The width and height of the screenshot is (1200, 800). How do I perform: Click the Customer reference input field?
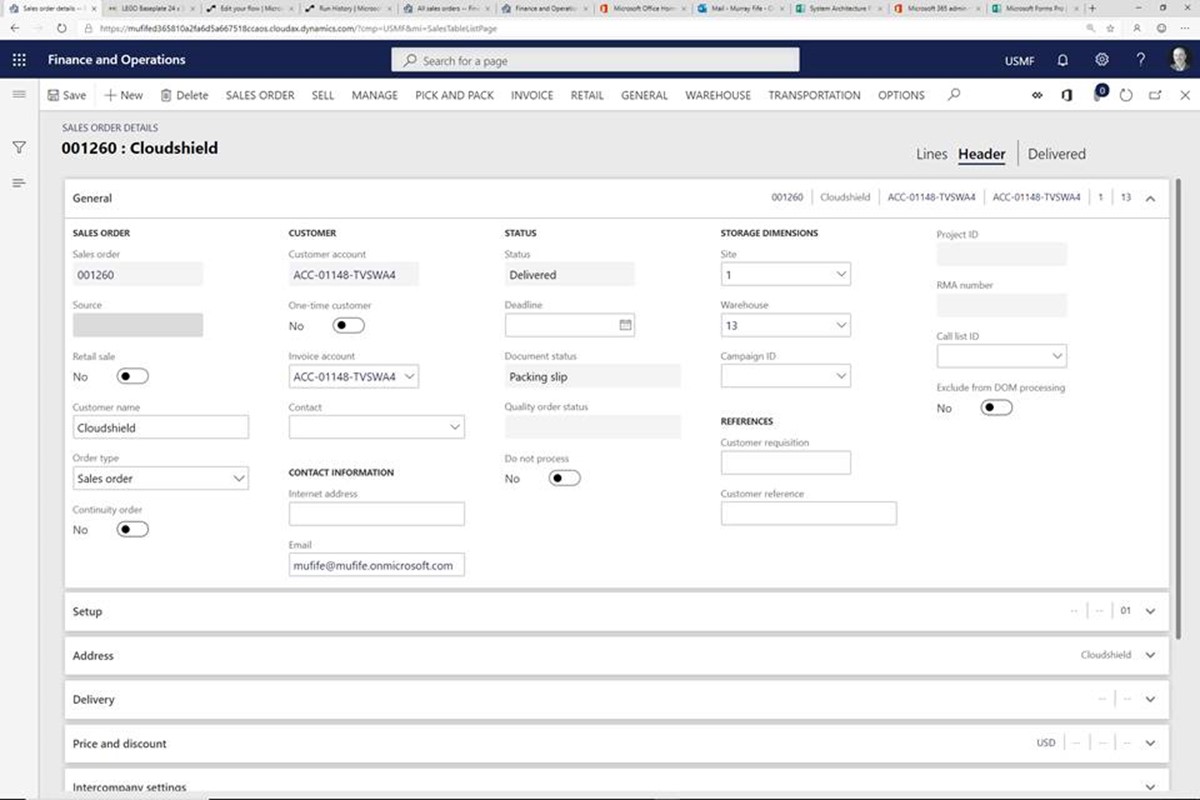(x=808, y=514)
